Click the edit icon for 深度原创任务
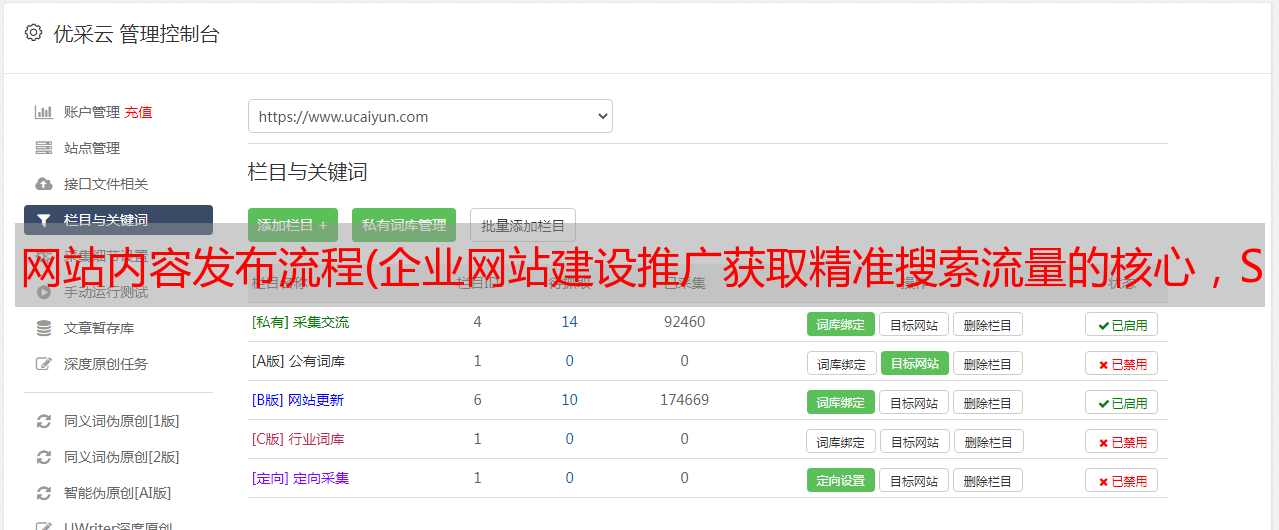Image resolution: width=1279 pixels, height=530 pixels. click(44, 364)
